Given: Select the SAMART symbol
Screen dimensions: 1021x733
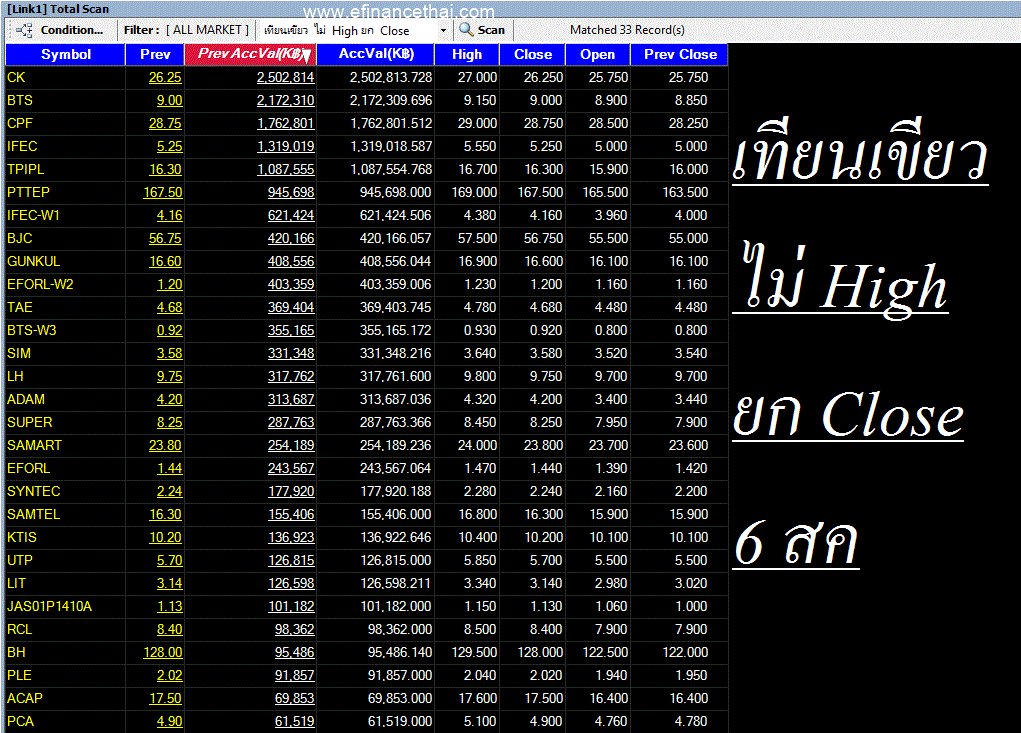Looking at the screenshot, I should (35, 445).
